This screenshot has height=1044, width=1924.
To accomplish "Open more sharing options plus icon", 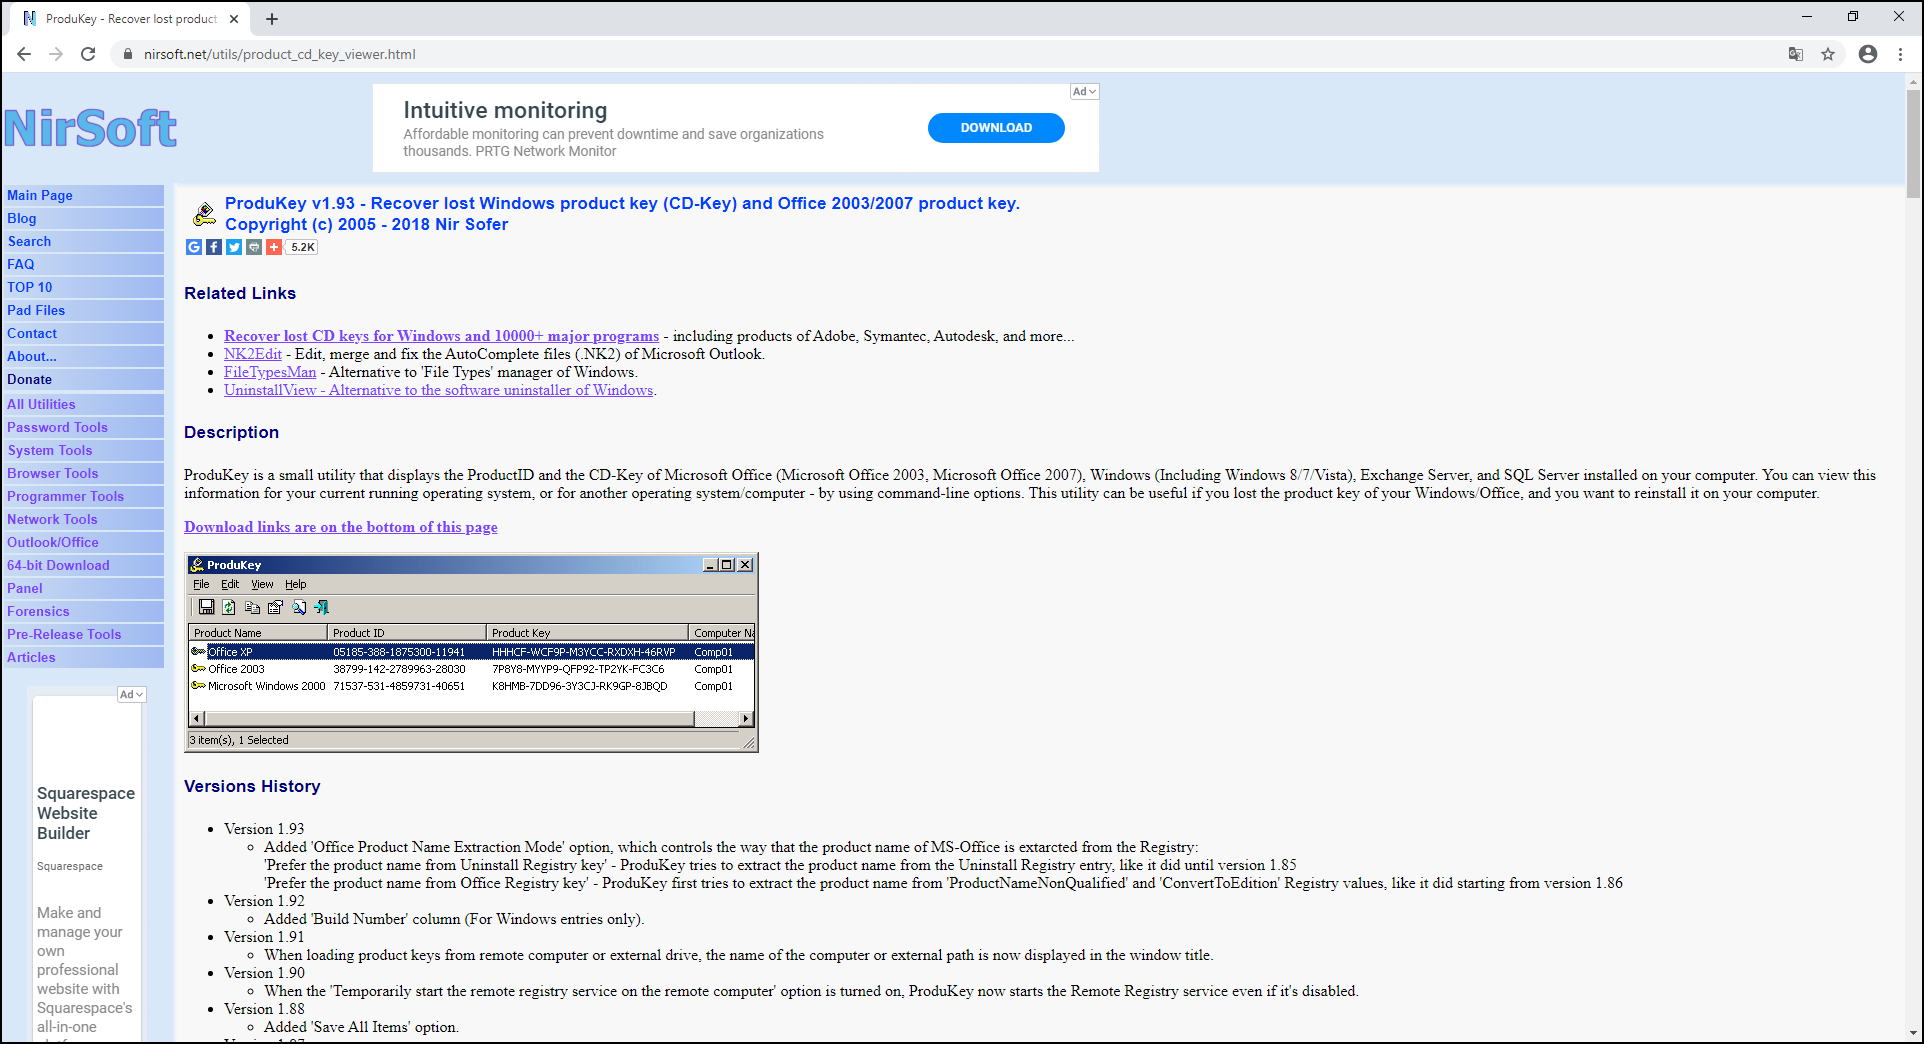I will [274, 247].
